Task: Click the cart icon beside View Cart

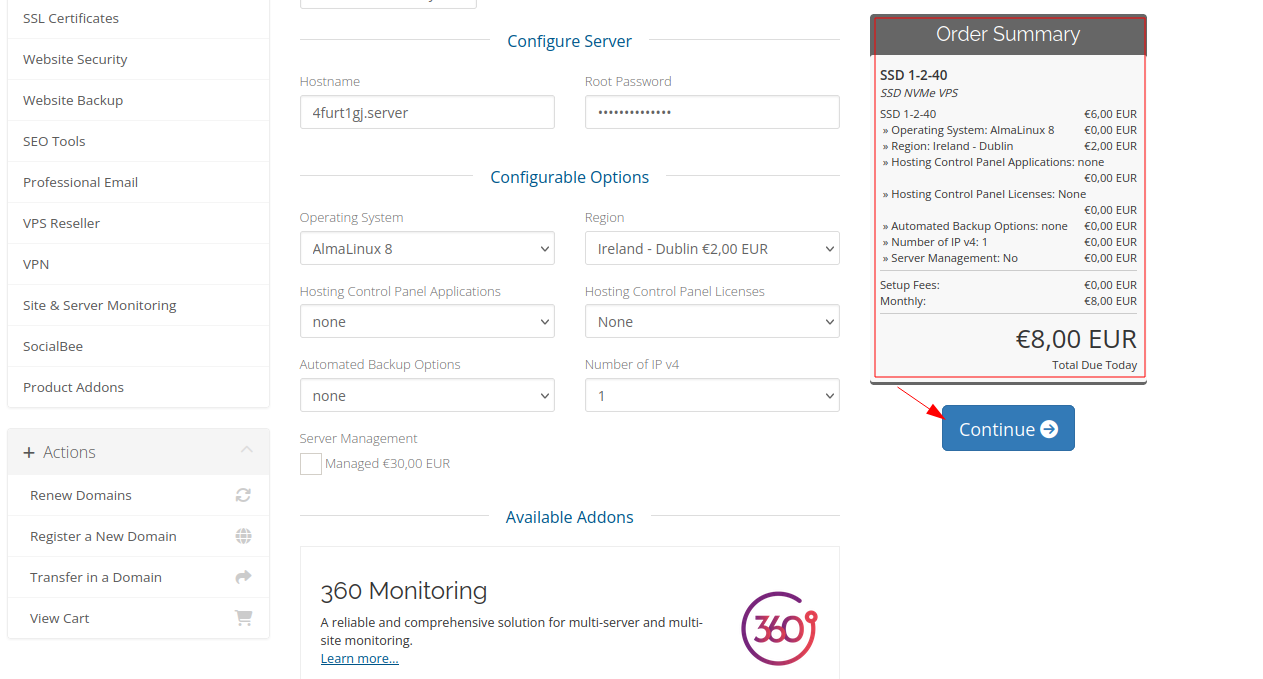Action: tap(243, 618)
